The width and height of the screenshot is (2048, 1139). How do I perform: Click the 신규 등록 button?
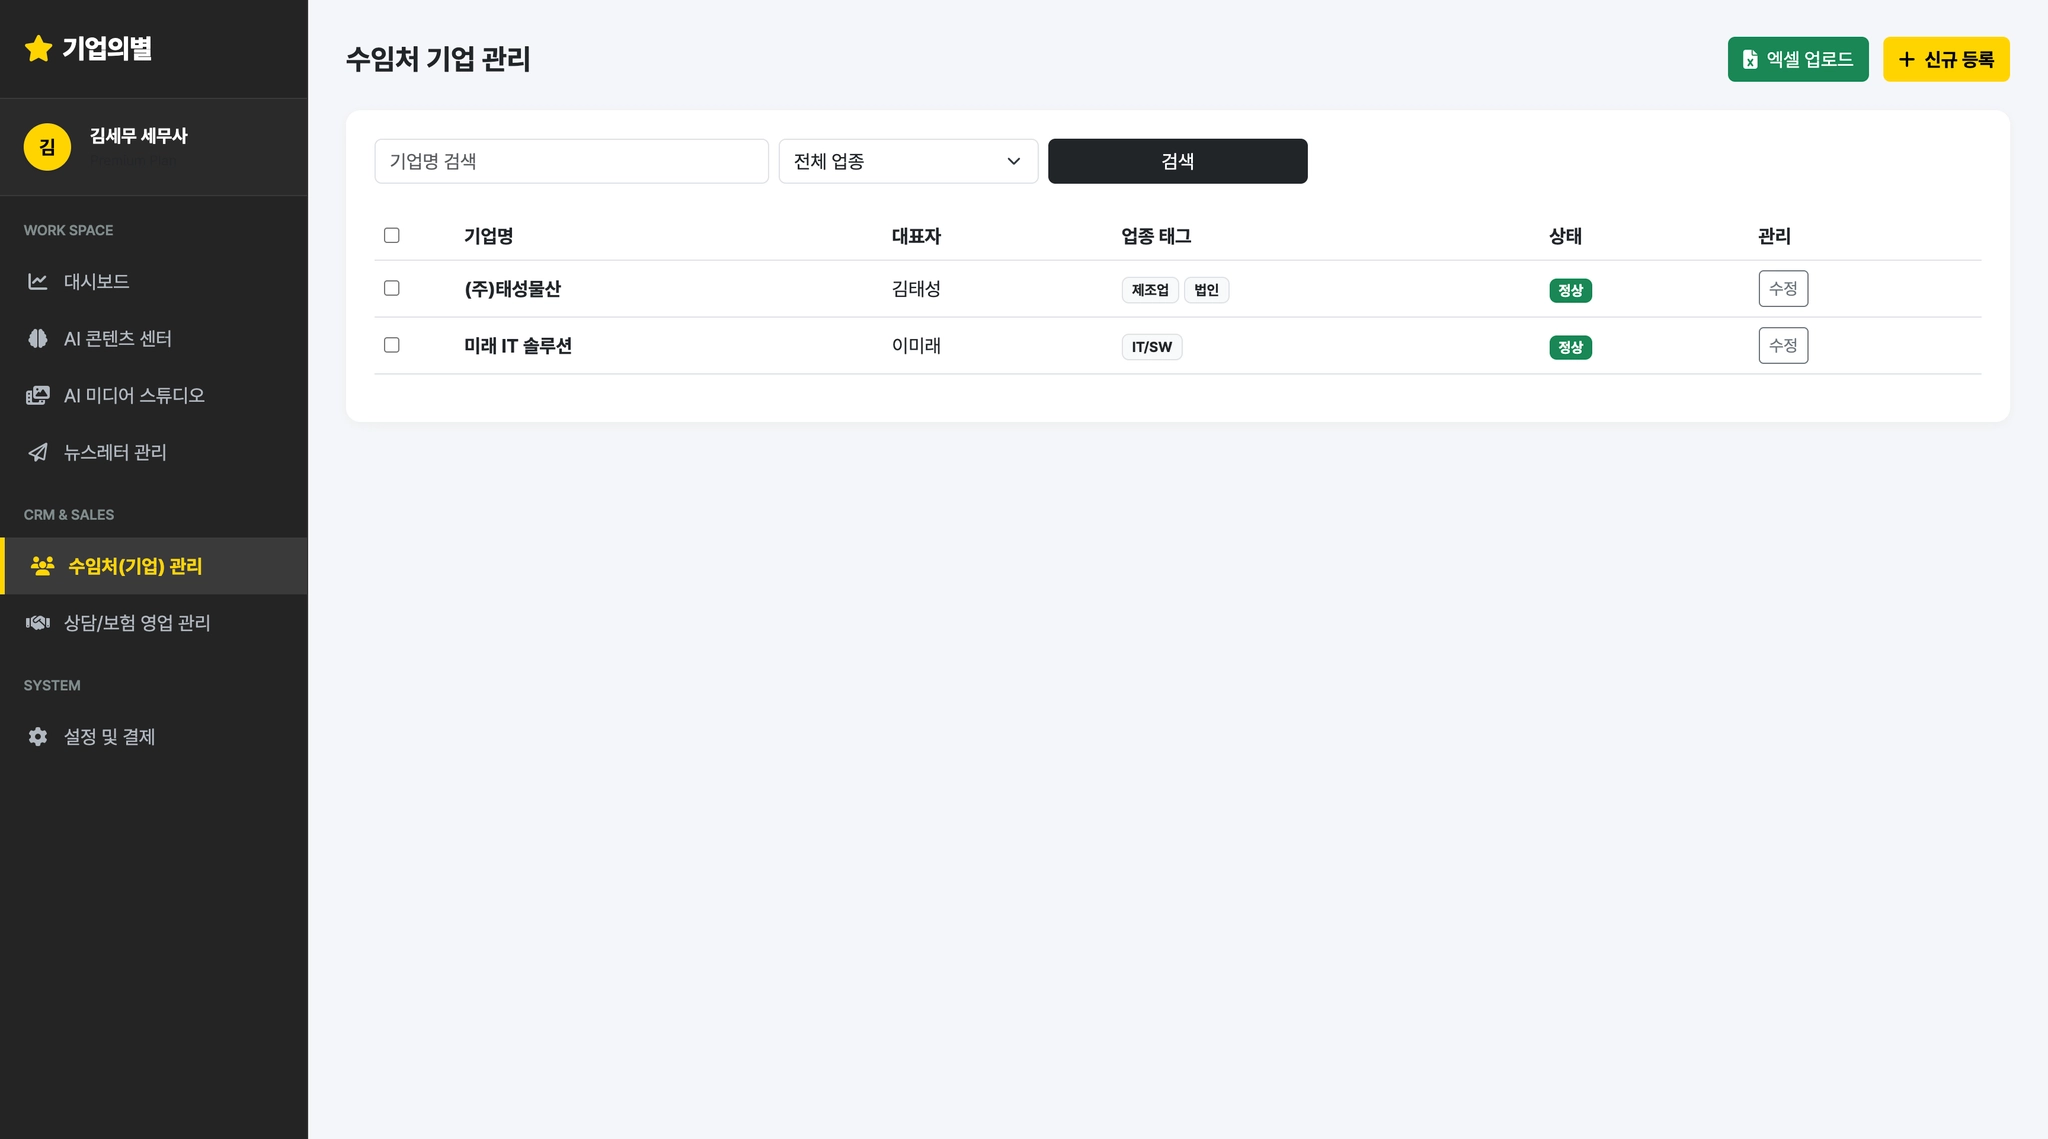1945,59
